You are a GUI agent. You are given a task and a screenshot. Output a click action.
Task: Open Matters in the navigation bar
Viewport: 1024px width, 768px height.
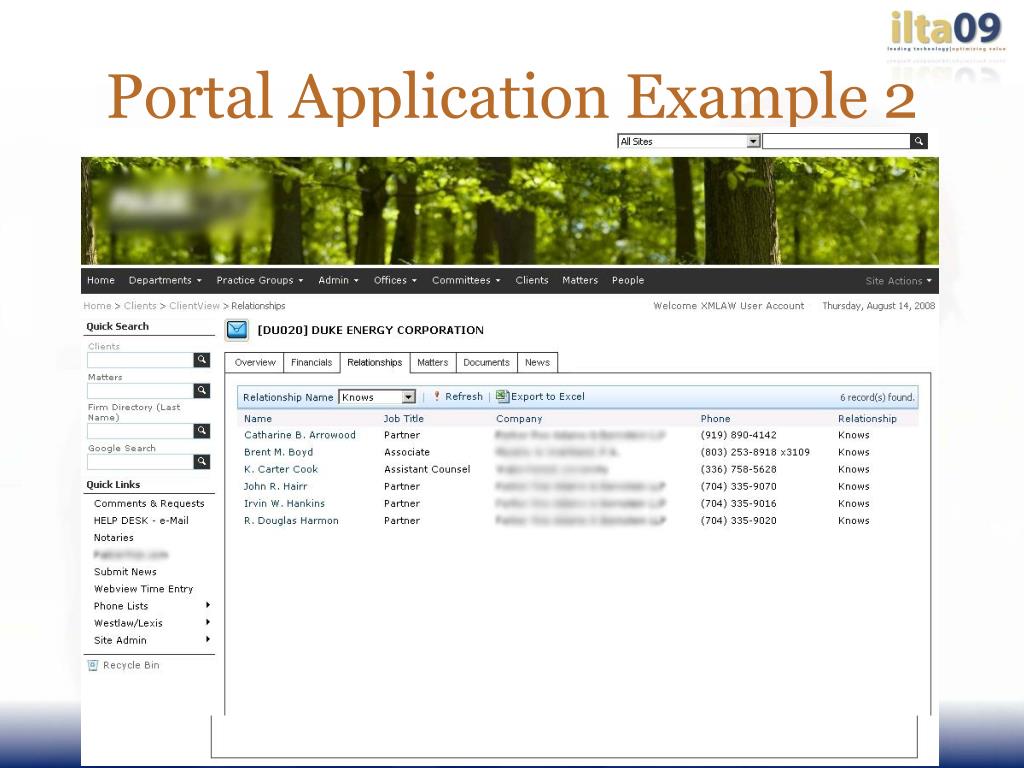[x=580, y=280]
